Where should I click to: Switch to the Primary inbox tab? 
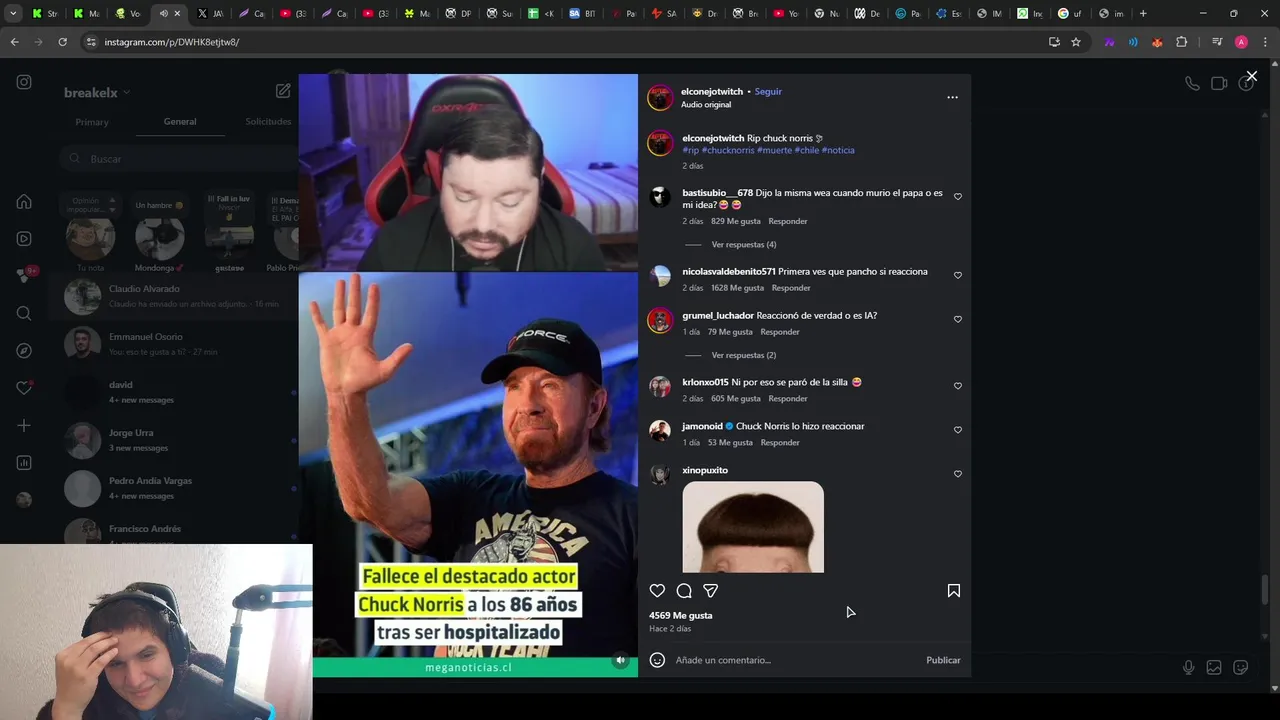coord(92,122)
